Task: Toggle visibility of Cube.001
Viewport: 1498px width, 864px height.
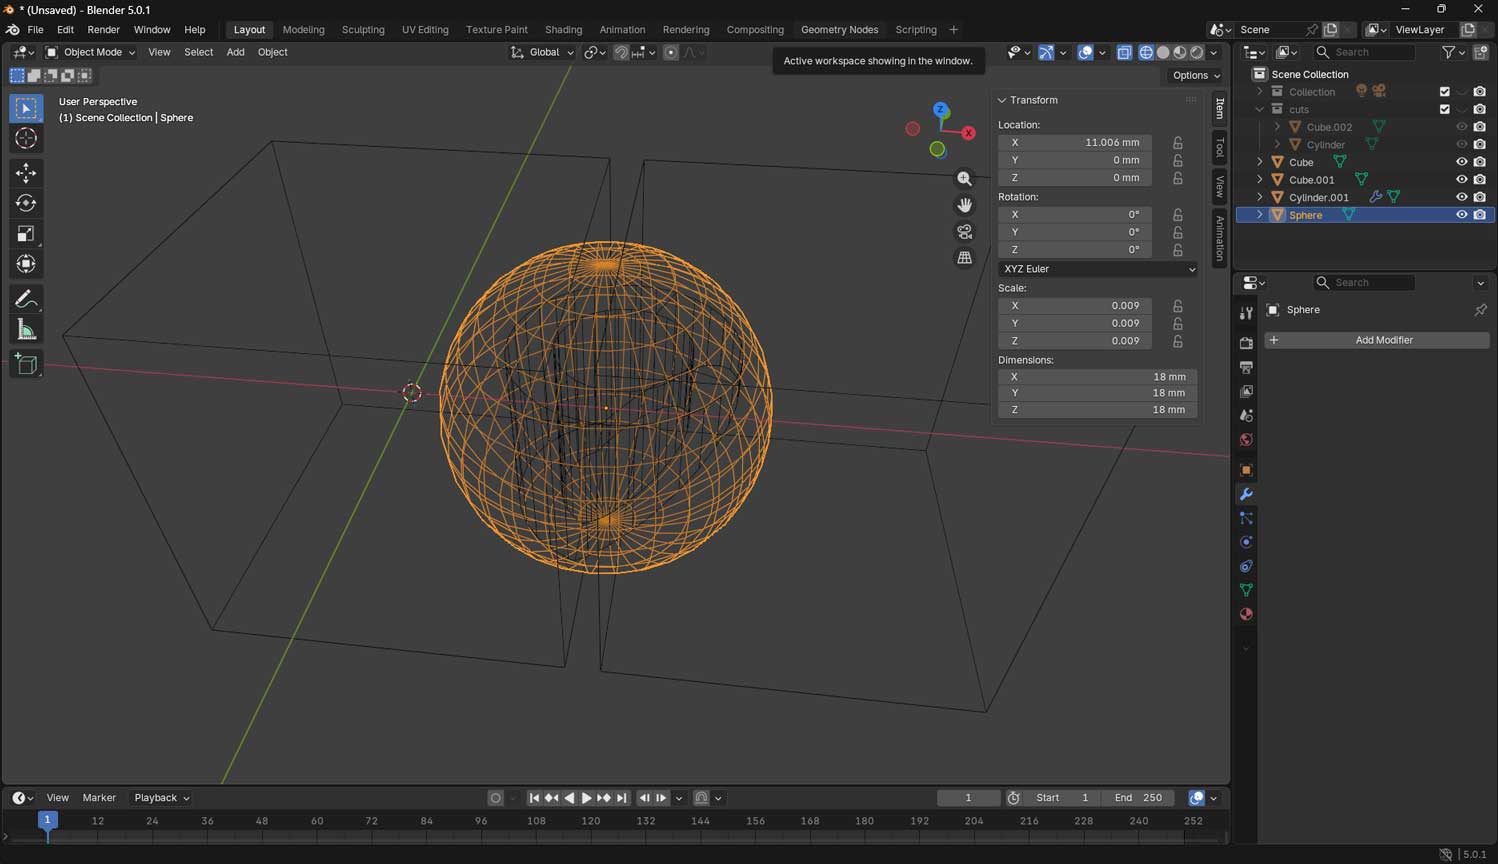Action: coord(1461,180)
